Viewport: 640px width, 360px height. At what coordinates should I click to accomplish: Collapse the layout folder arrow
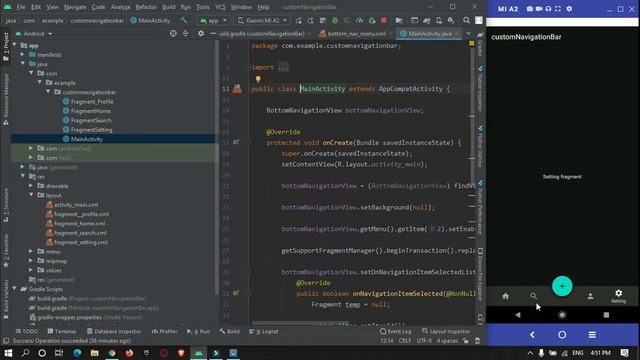[x=31, y=195]
